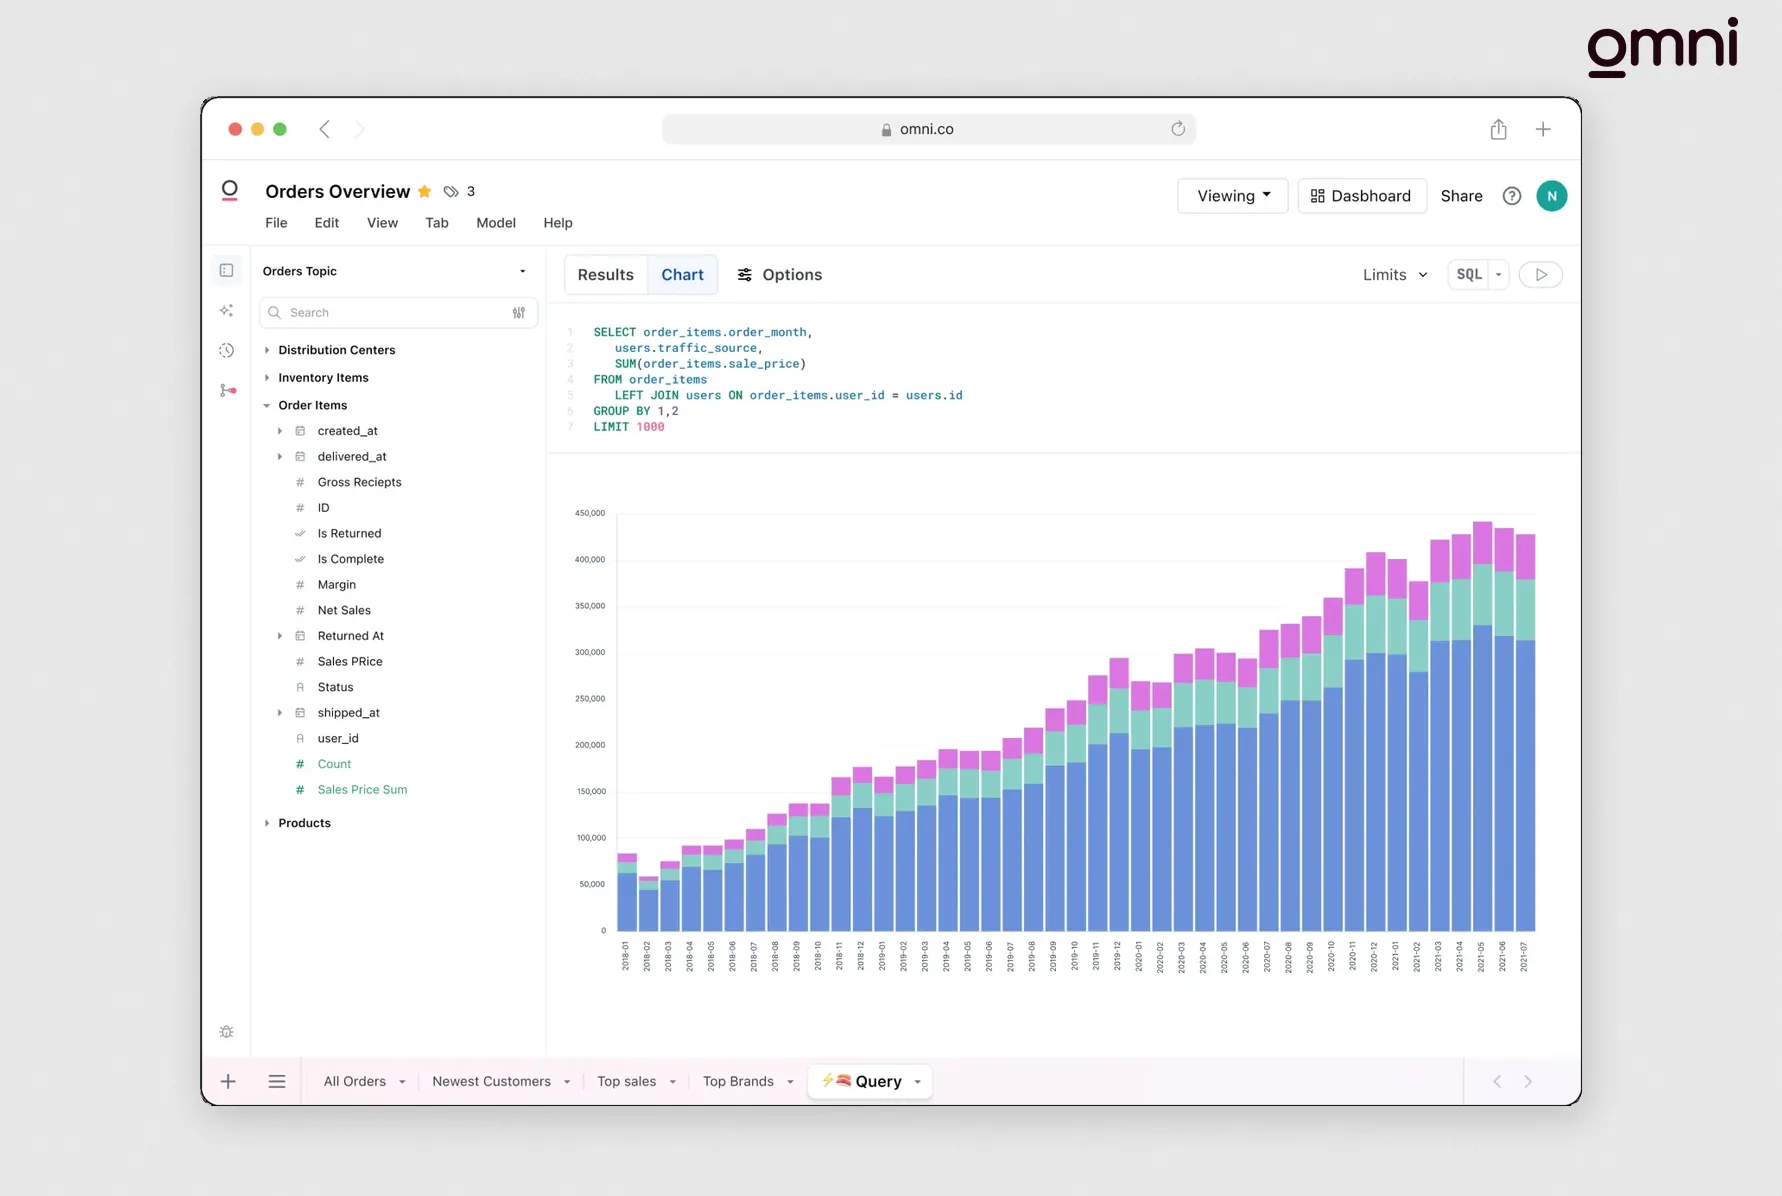Open the user avatar N
1782x1196 pixels.
coord(1552,196)
